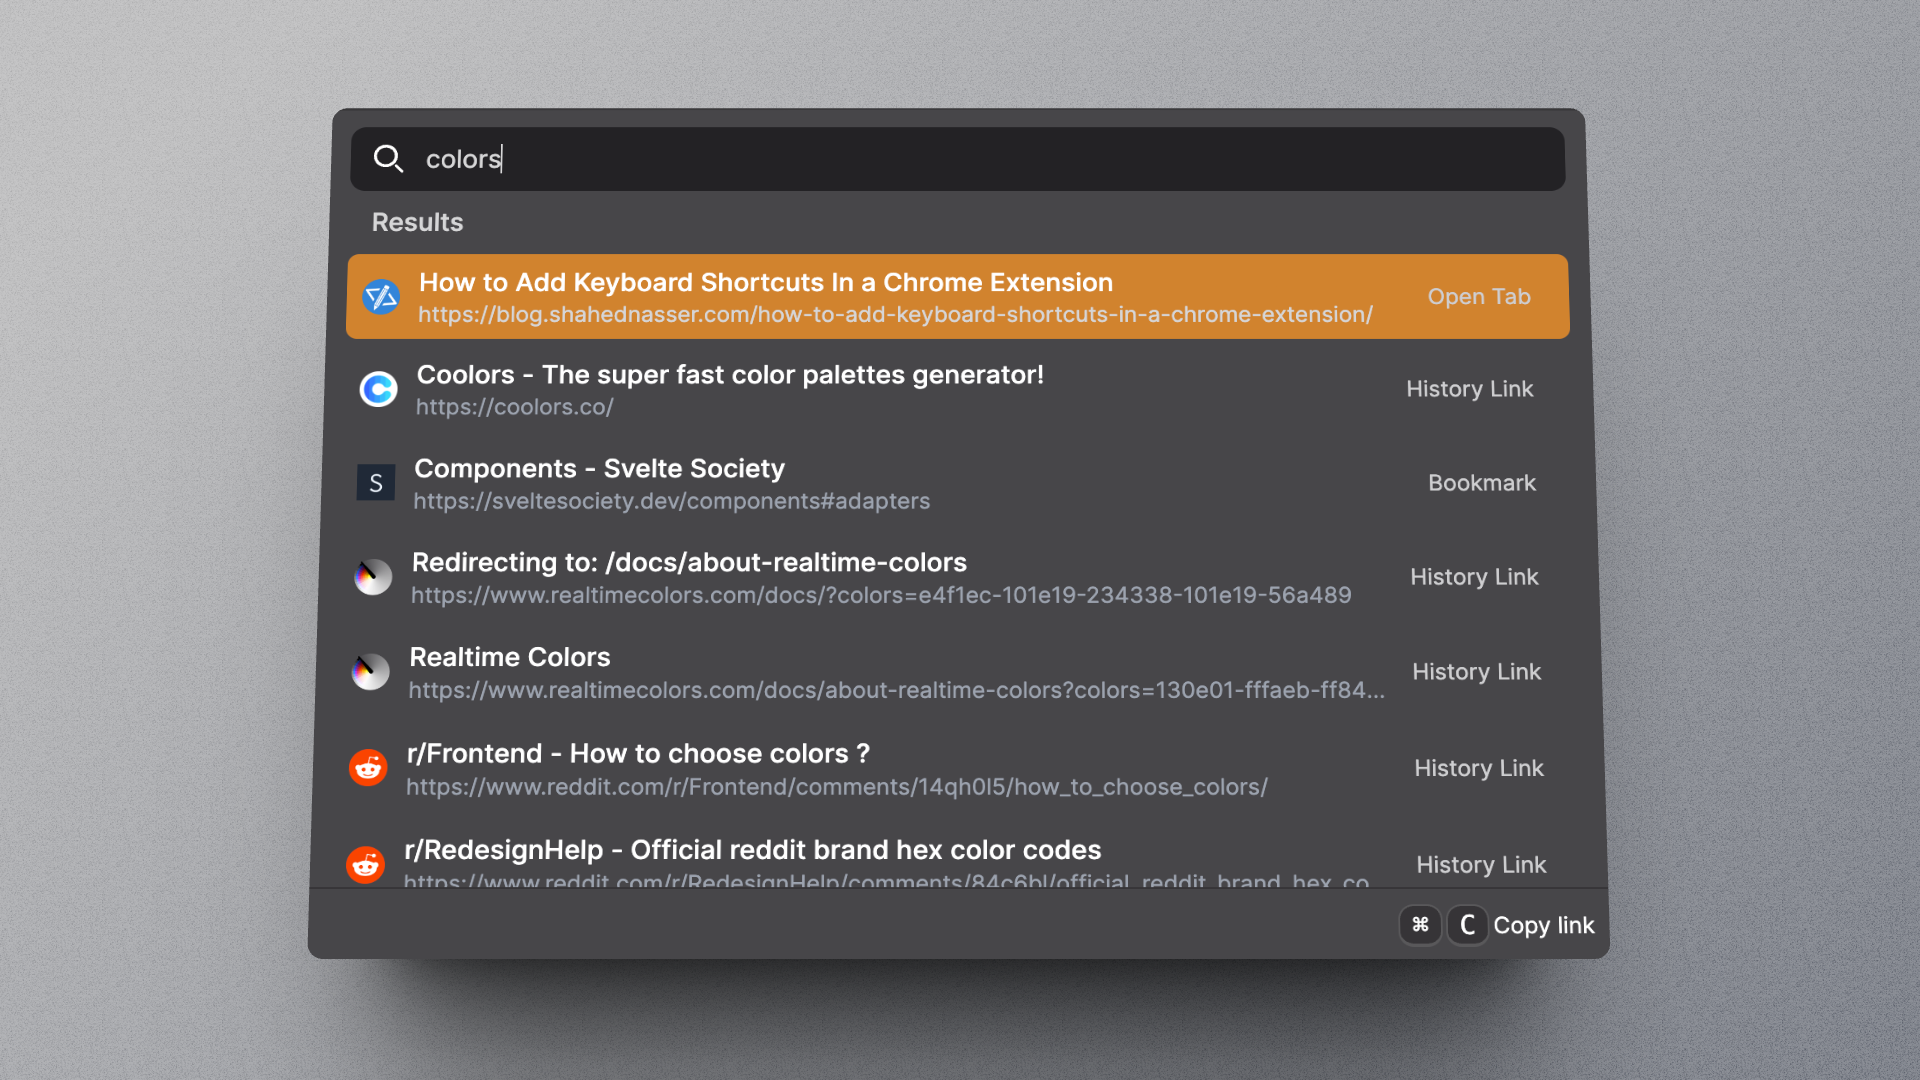Screen dimensions: 1920x1080
Task: Choose the 'Components - Svelte Society' bookmark
Action: [x=599, y=469]
